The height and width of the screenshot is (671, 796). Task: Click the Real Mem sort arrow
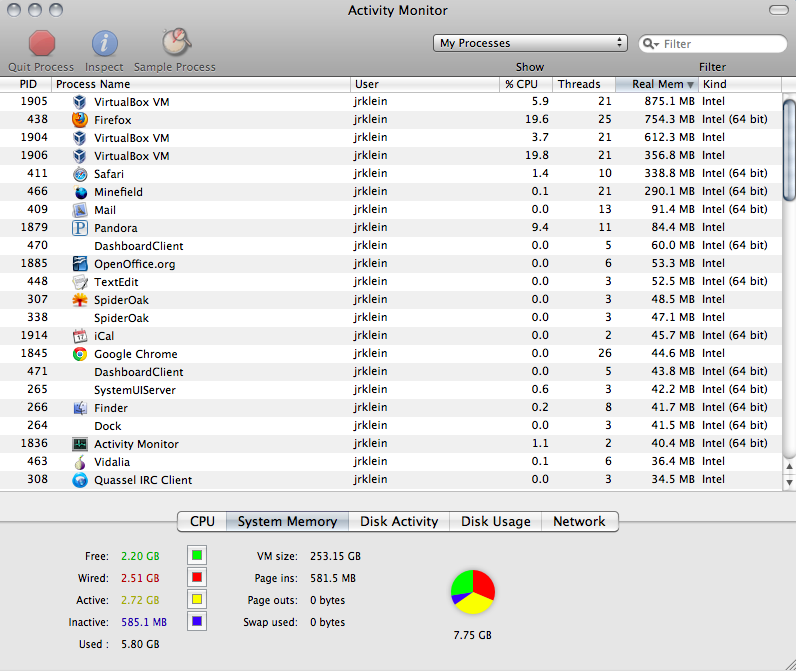click(x=690, y=85)
